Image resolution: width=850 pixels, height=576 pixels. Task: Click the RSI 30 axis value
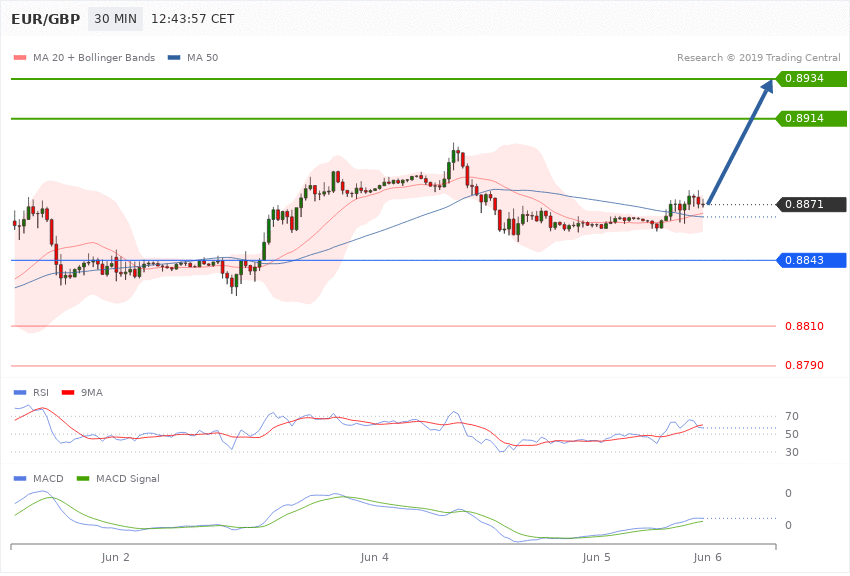point(792,452)
